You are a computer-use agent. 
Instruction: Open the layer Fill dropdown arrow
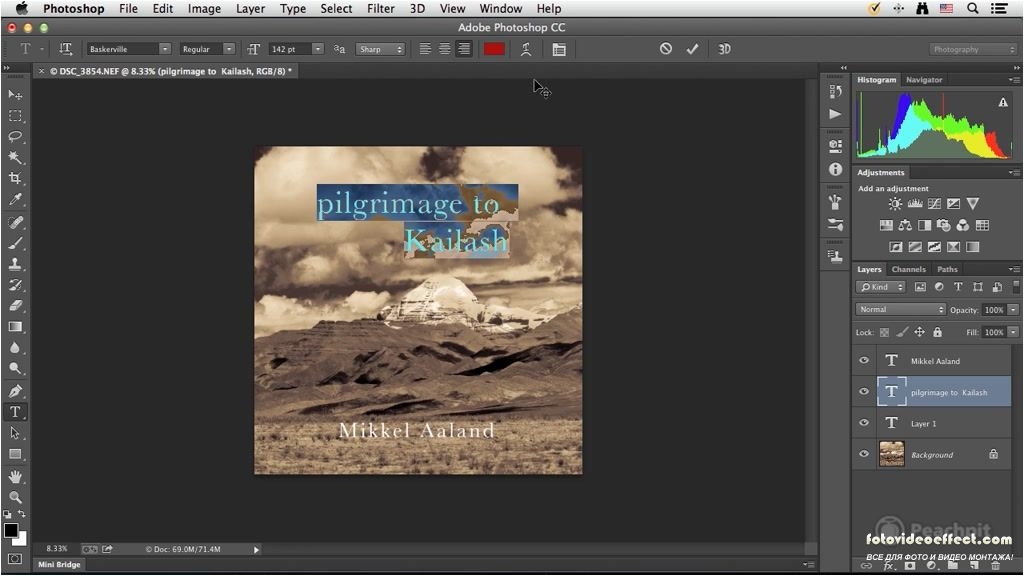pyautogui.click(x=1013, y=332)
